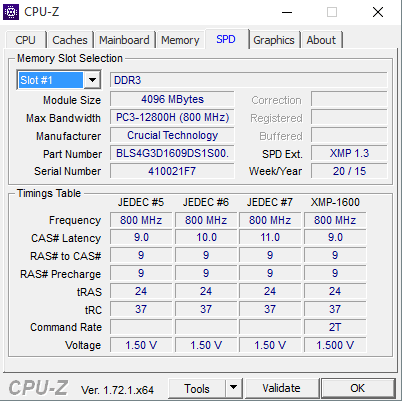Screen dimensions: 402x401
Task: Open the Tools dropdown arrow
Action: tap(234, 388)
